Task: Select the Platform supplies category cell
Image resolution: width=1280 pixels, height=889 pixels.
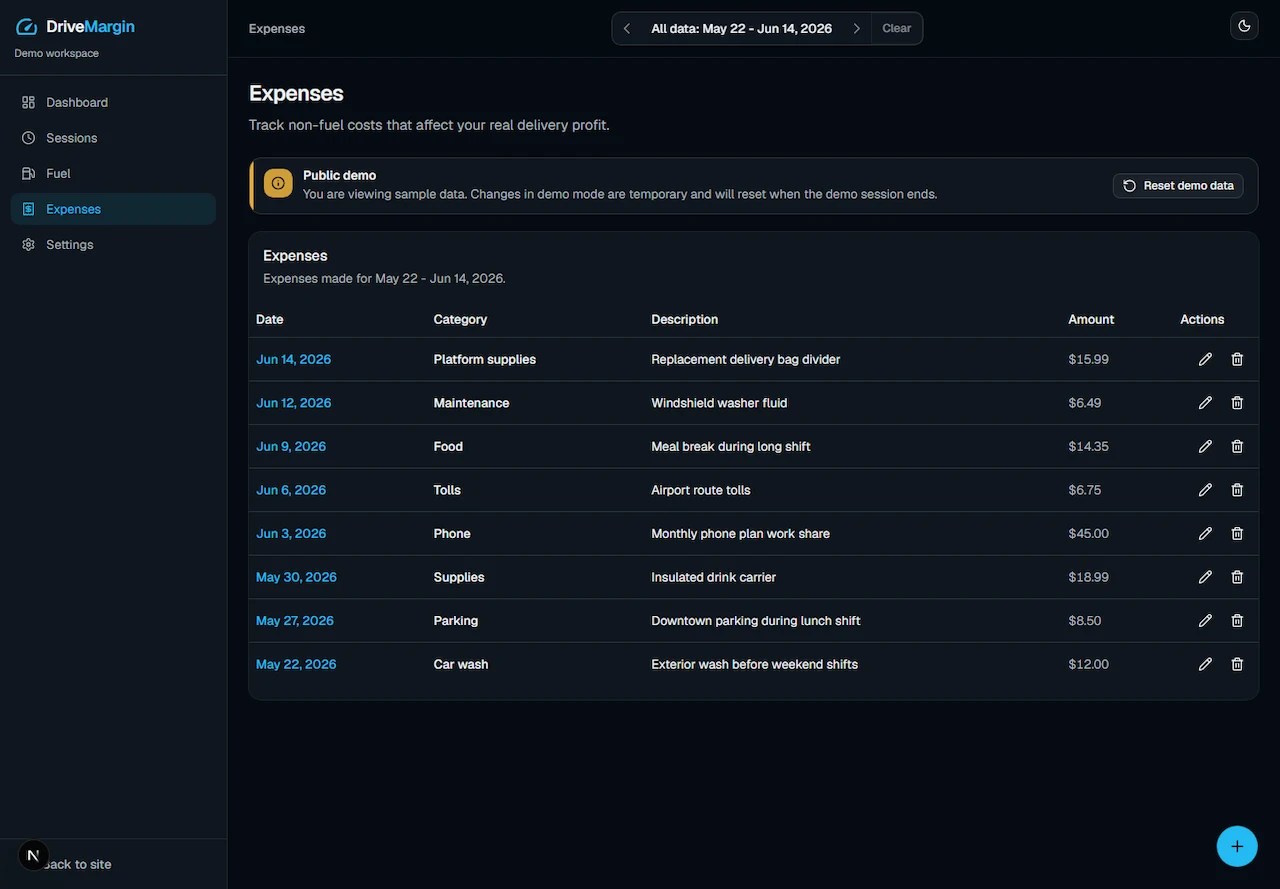Action: (x=485, y=359)
